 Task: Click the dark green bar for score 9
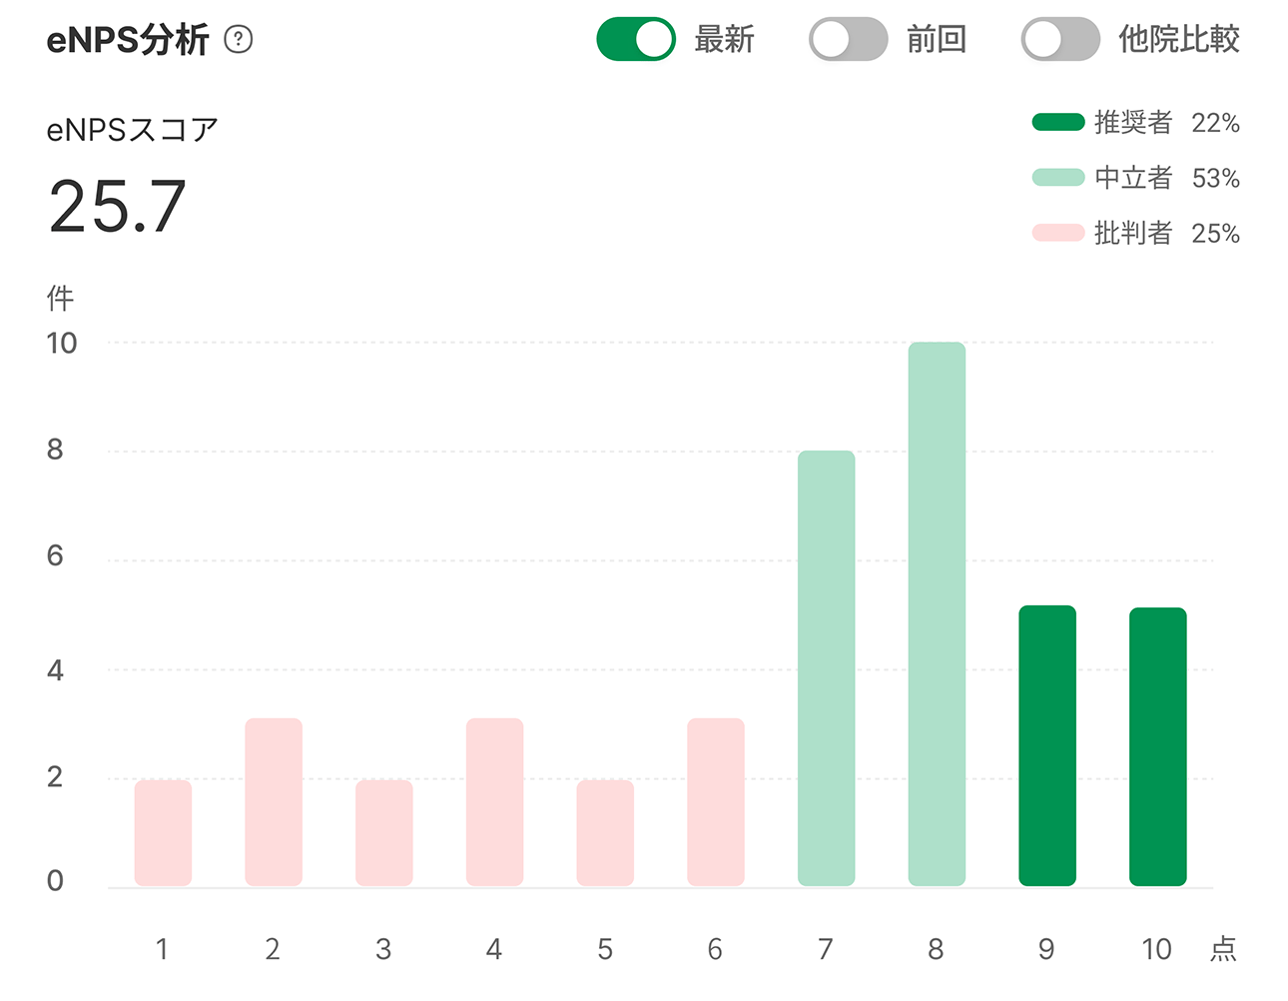(x=1047, y=745)
